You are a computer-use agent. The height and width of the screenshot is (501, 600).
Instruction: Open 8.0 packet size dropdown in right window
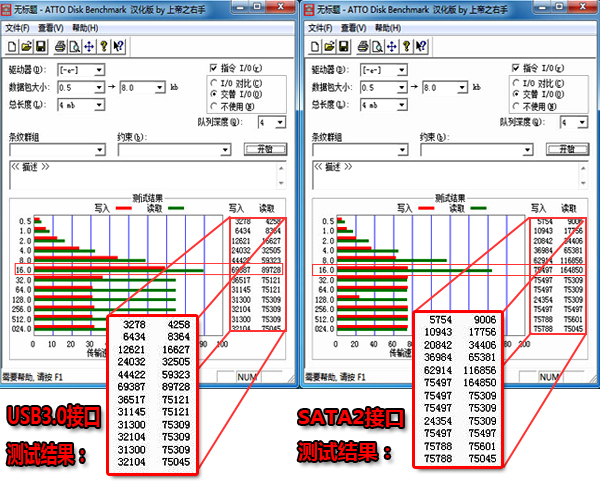click(x=462, y=88)
